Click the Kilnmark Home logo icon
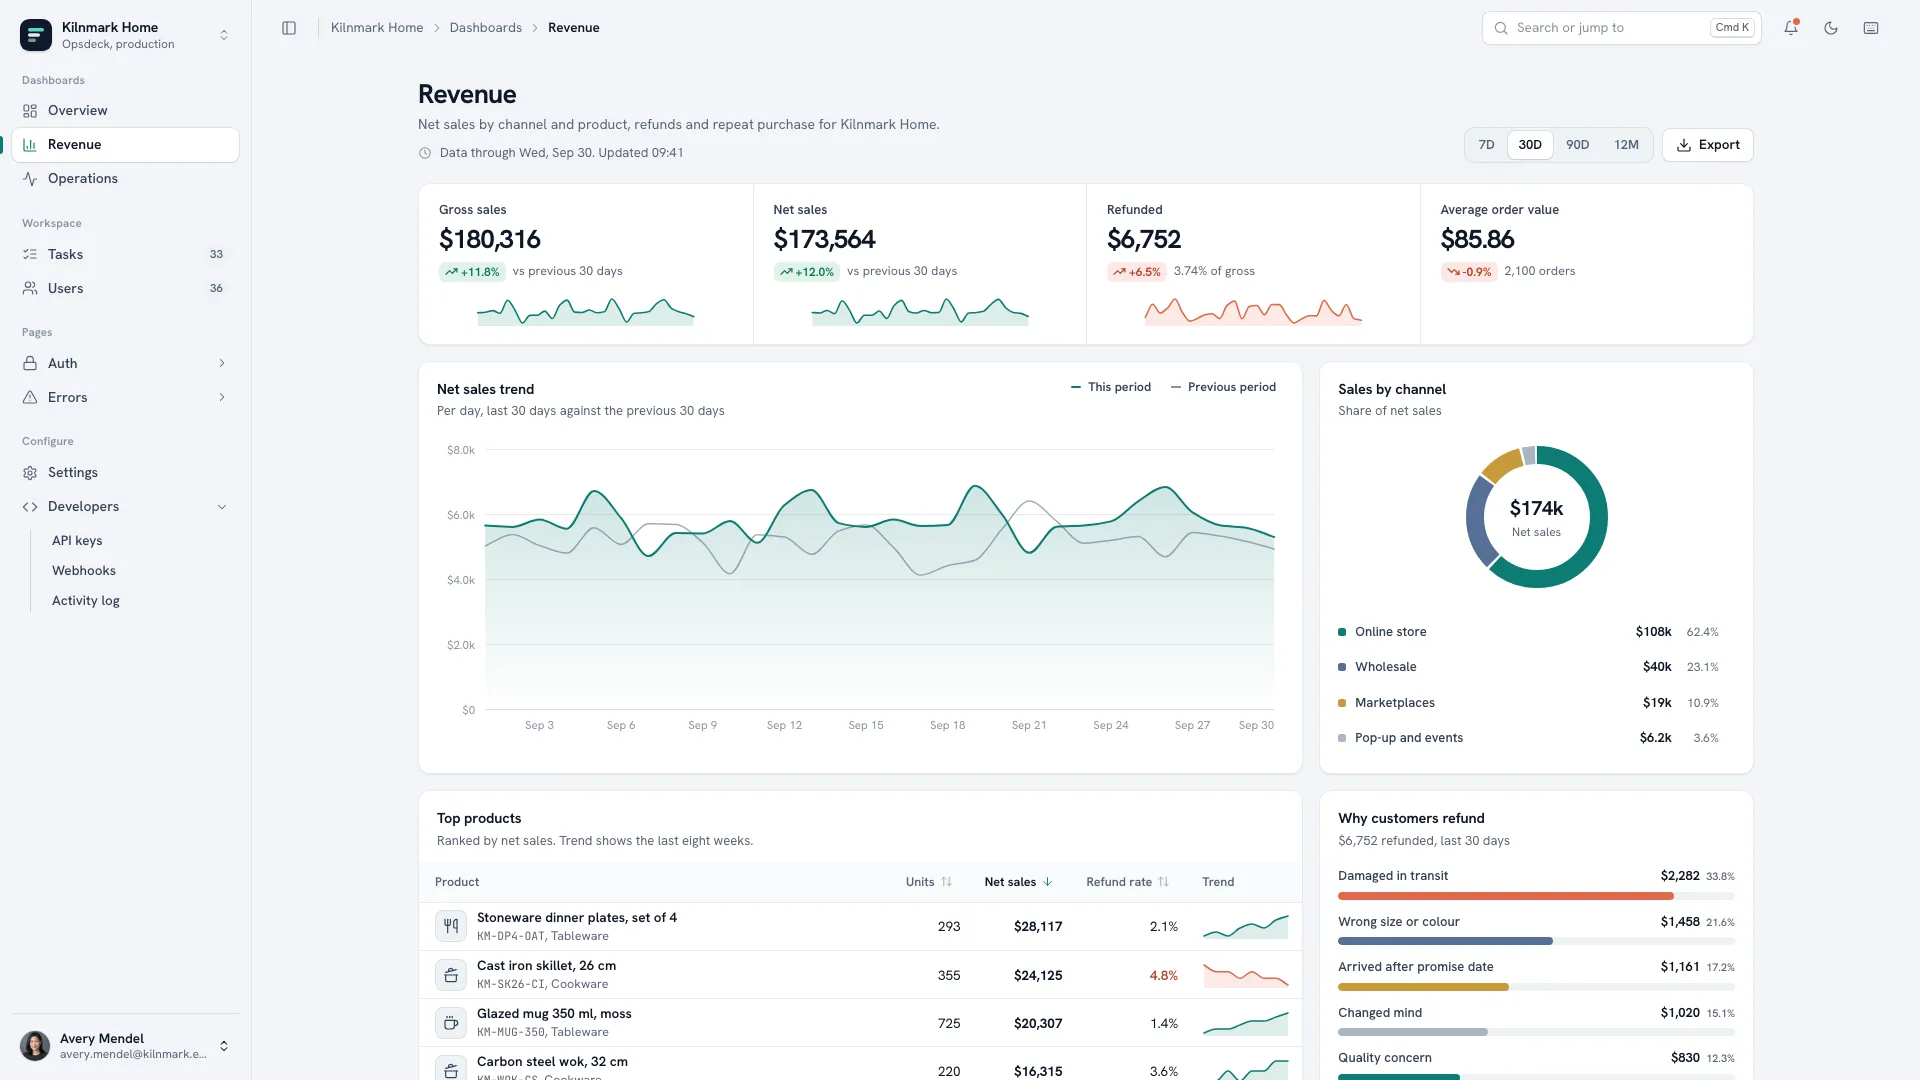The image size is (1920, 1080). click(x=36, y=35)
